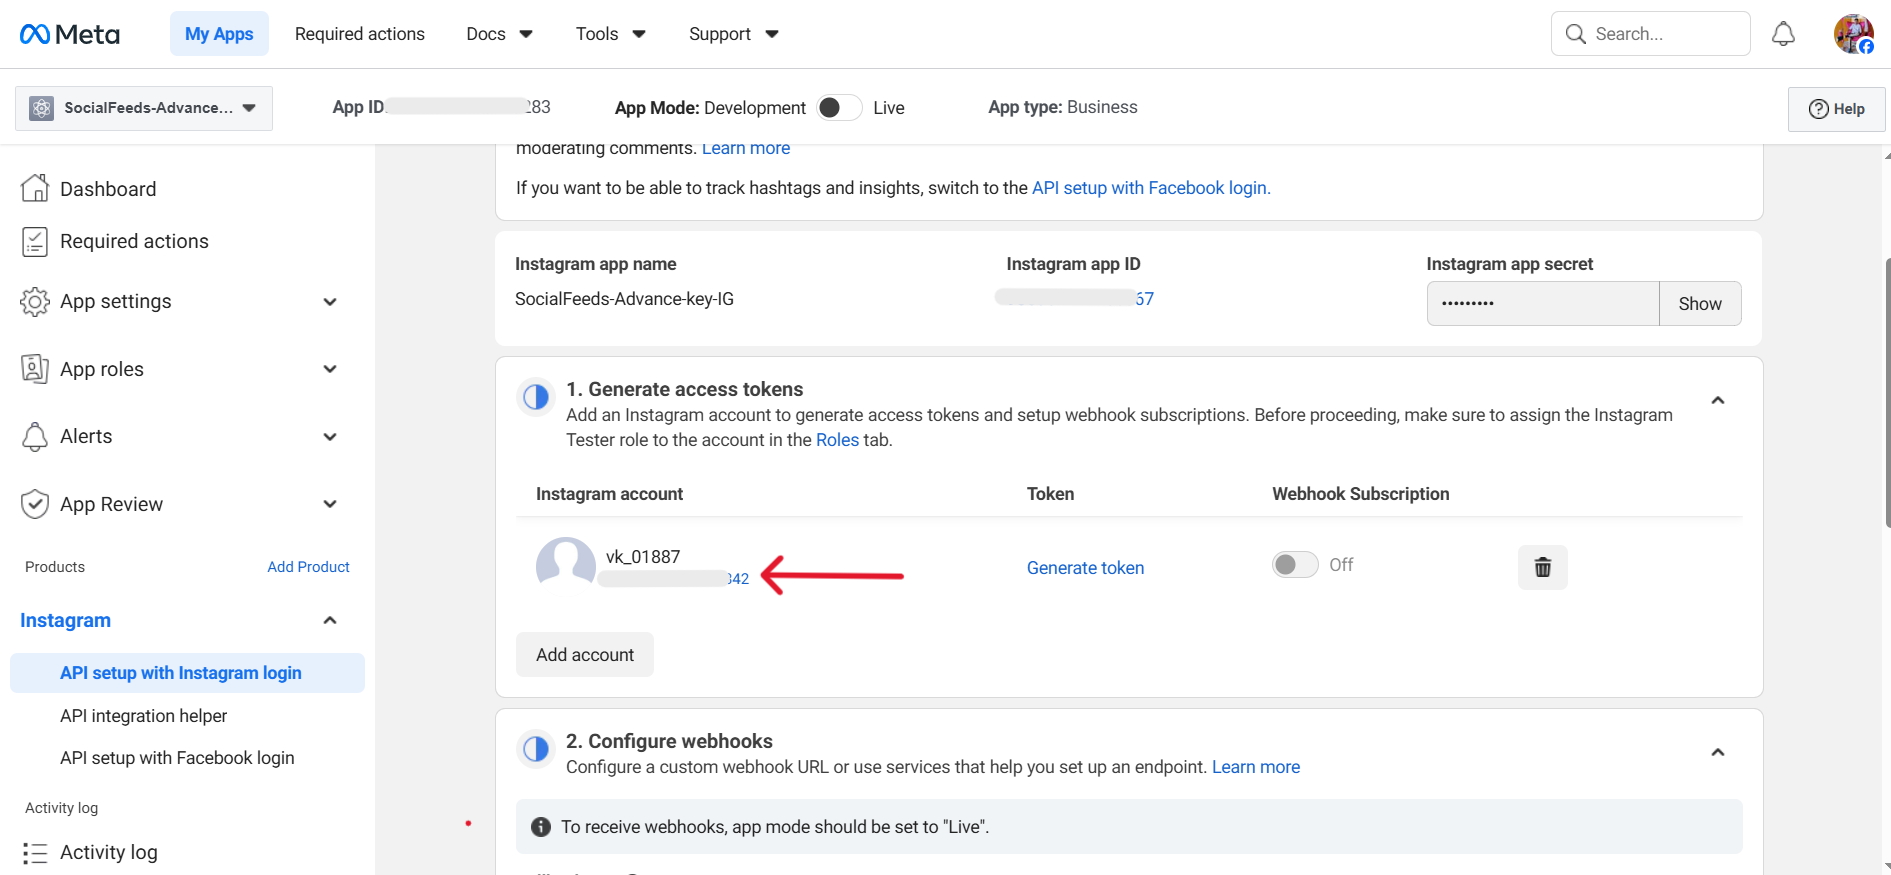This screenshot has width=1891, height=875.
Task: Collapse the Generate access tokens section
Action: click(1717, 401)
